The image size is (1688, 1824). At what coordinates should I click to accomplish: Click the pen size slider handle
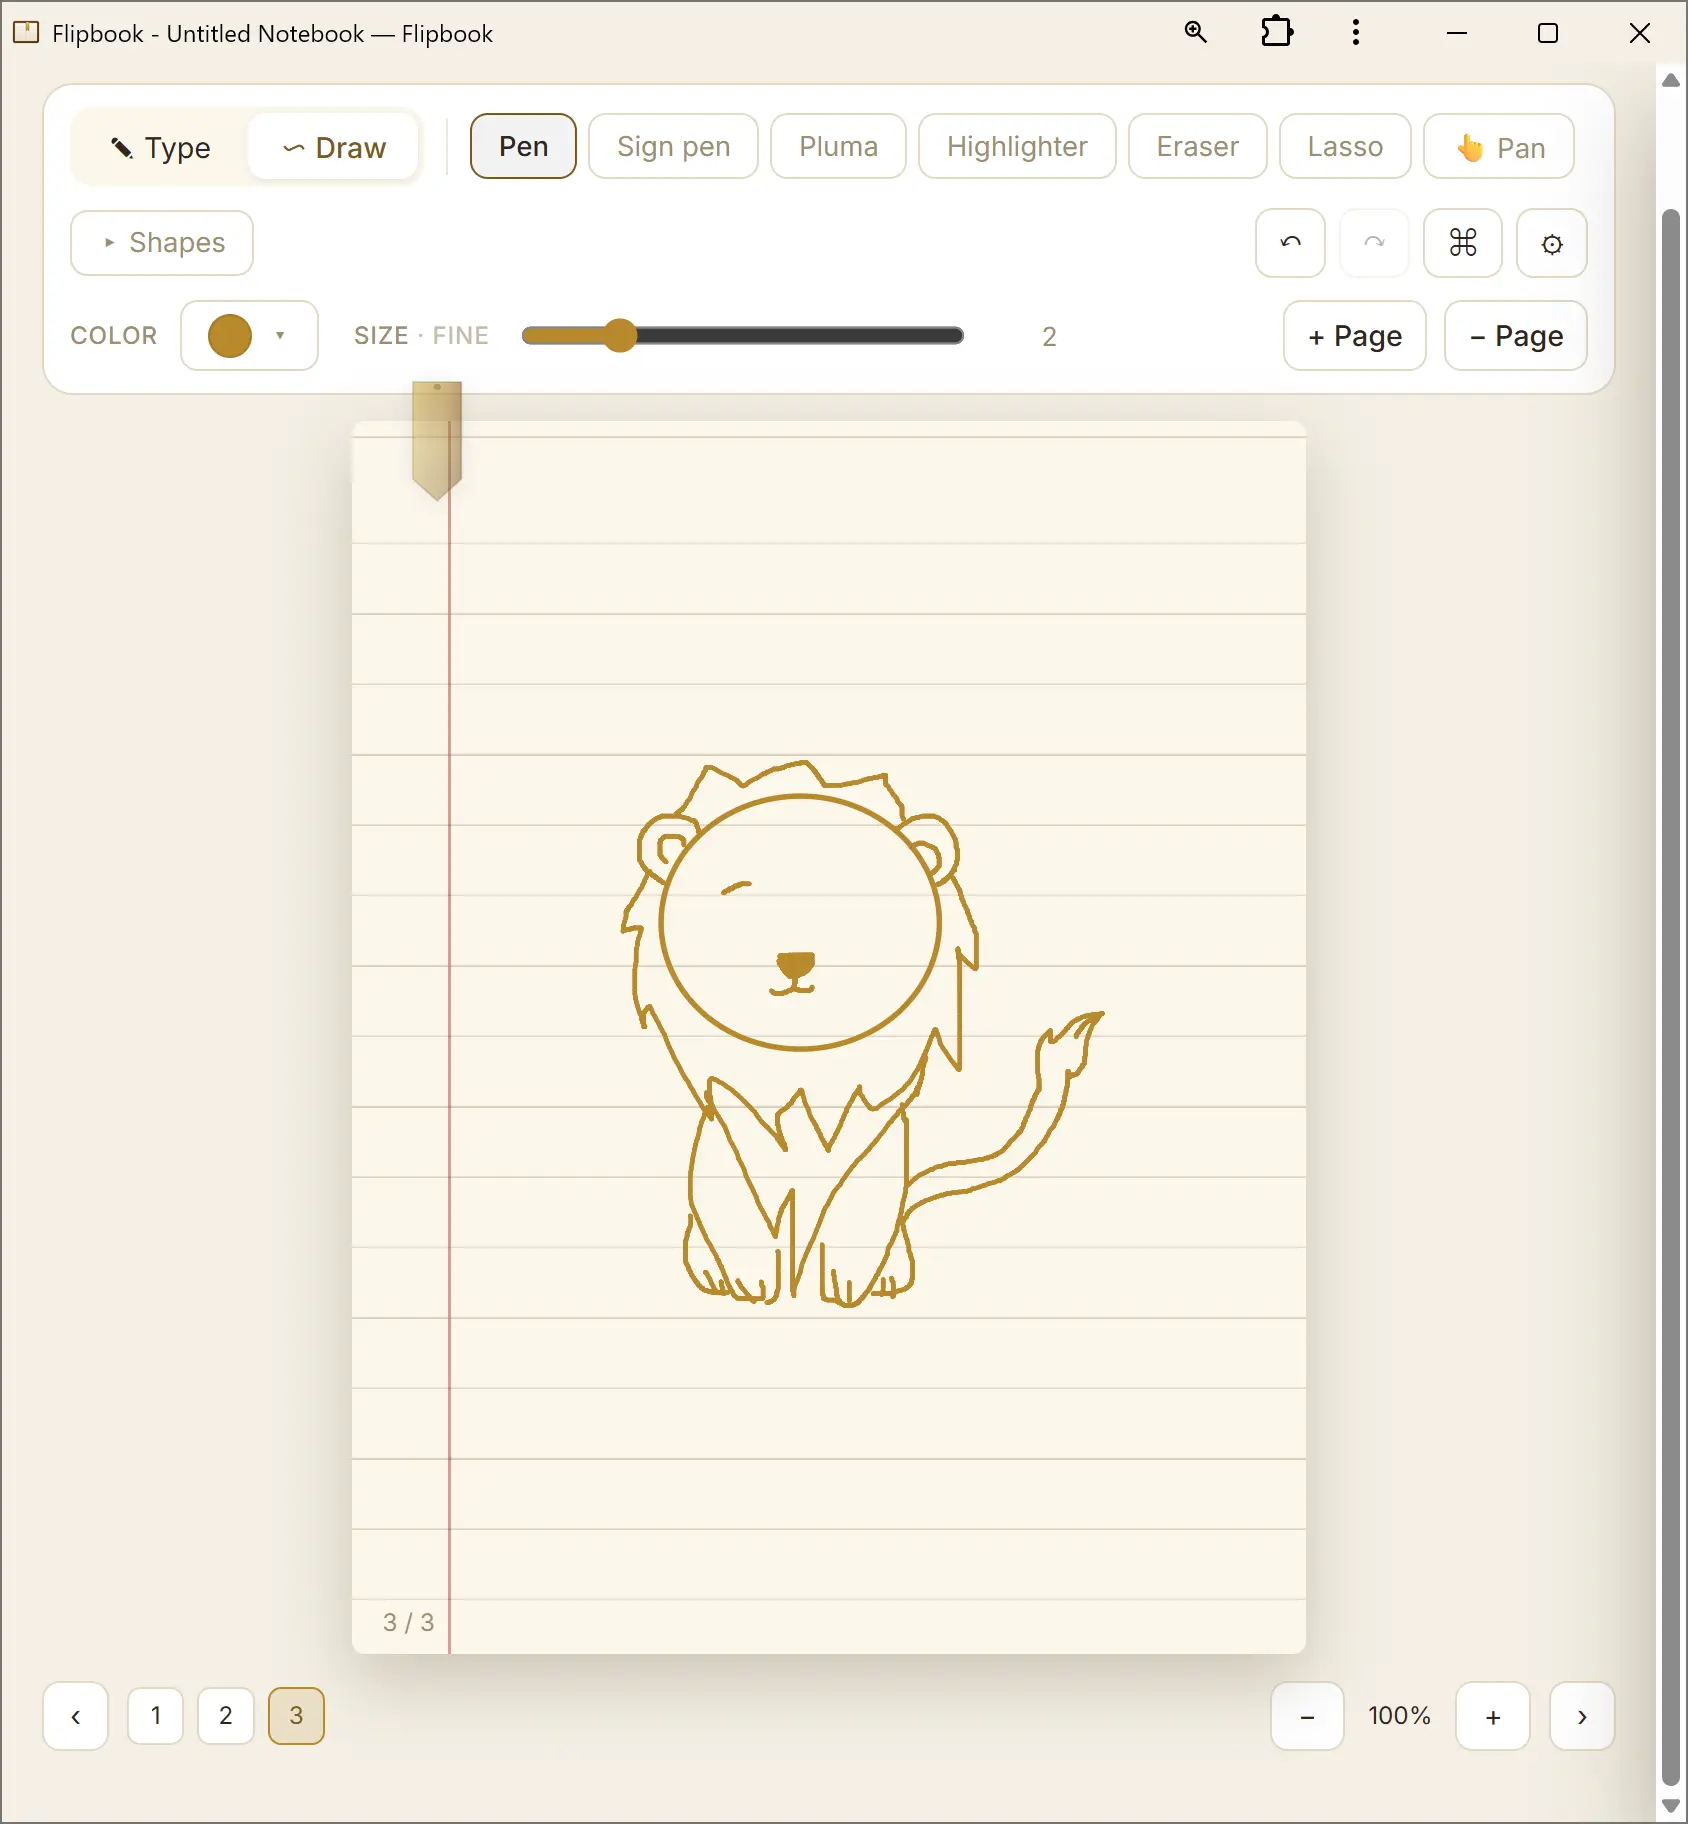(x=621, y=336)
